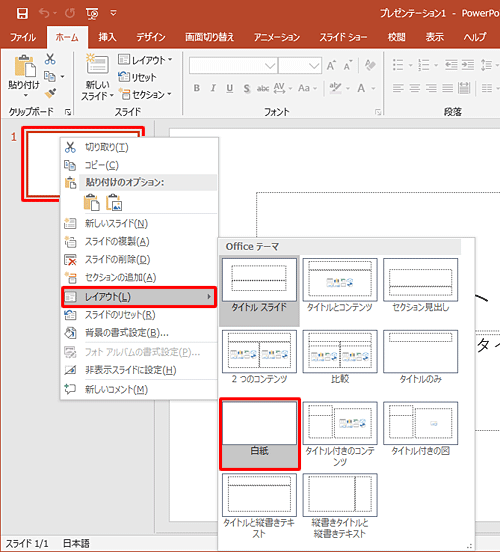Image resolution: width=500 pixels, height=552 pixels.
Task: Open the ribbon セクション dropdown
Action: point(145,94)
